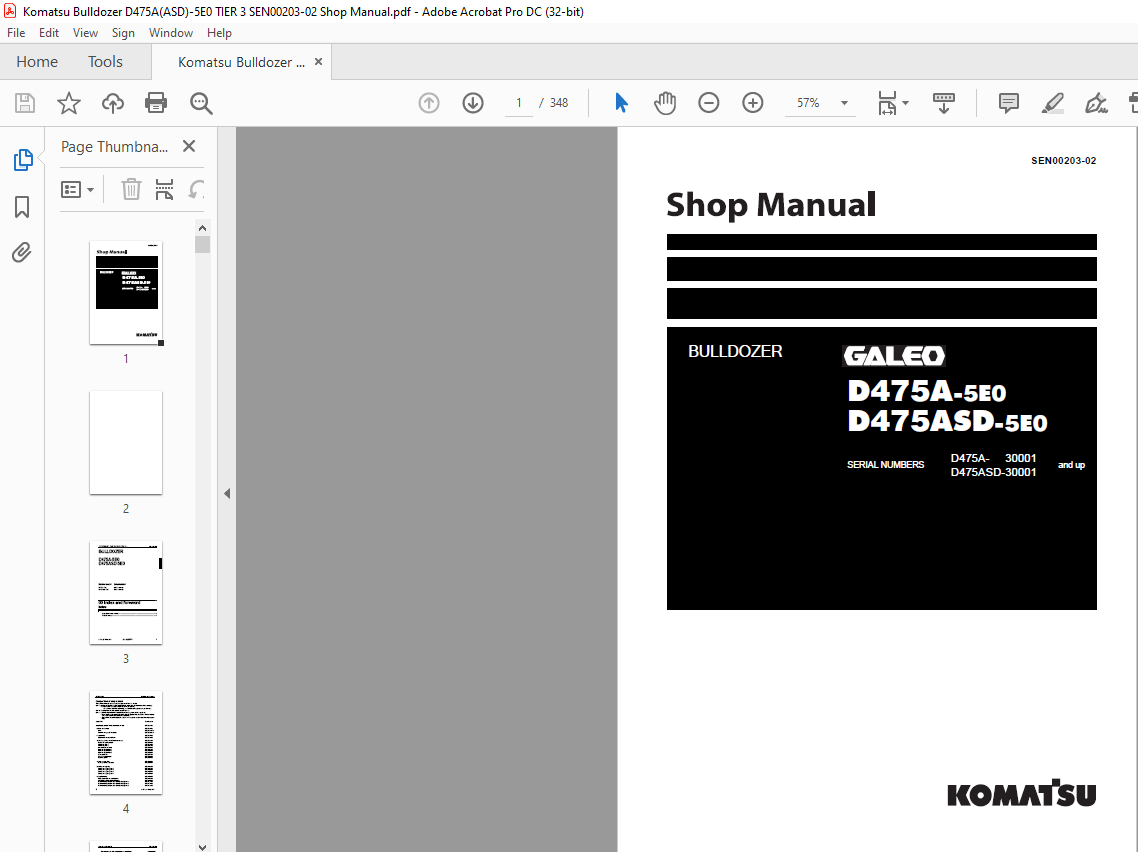The height and width of the screenshot is (852, 1138).
Task: Click the thumbnails scrollbar down arrow
Action: pyautogui.click(x=202, y=846)
